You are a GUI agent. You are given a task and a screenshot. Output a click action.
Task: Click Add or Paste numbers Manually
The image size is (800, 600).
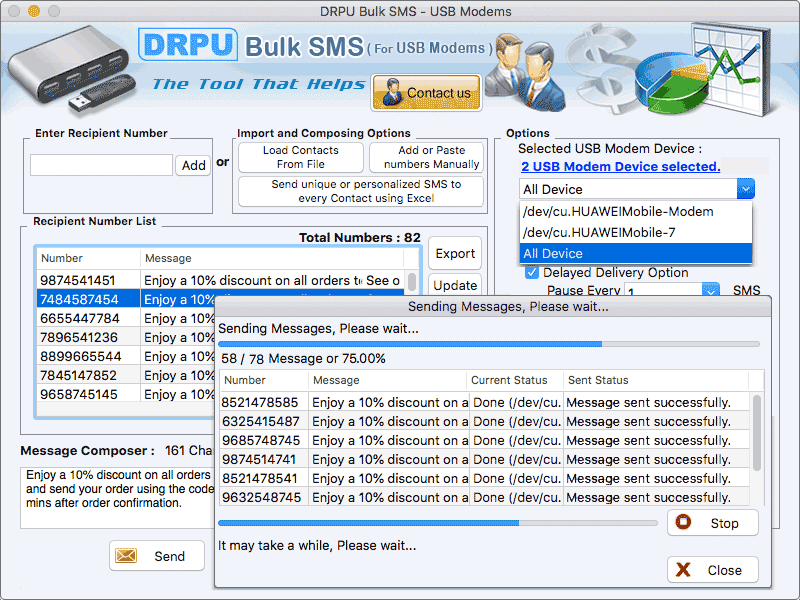pos(426,157)
